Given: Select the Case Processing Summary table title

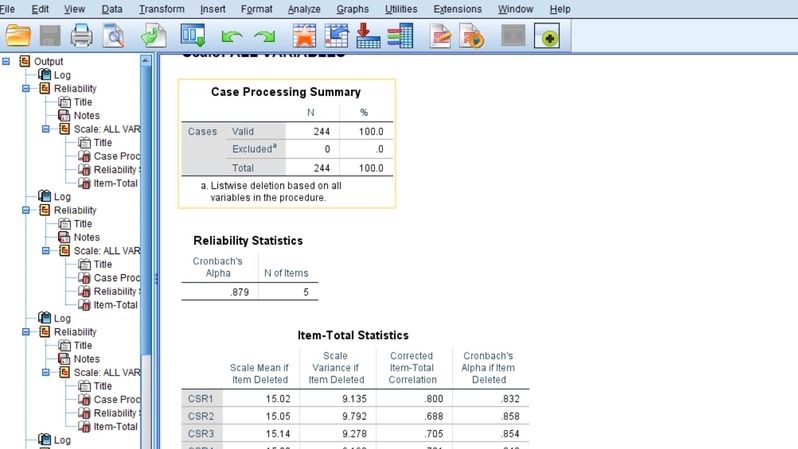Looking at the screenshot, I should (x=286, y=92).
